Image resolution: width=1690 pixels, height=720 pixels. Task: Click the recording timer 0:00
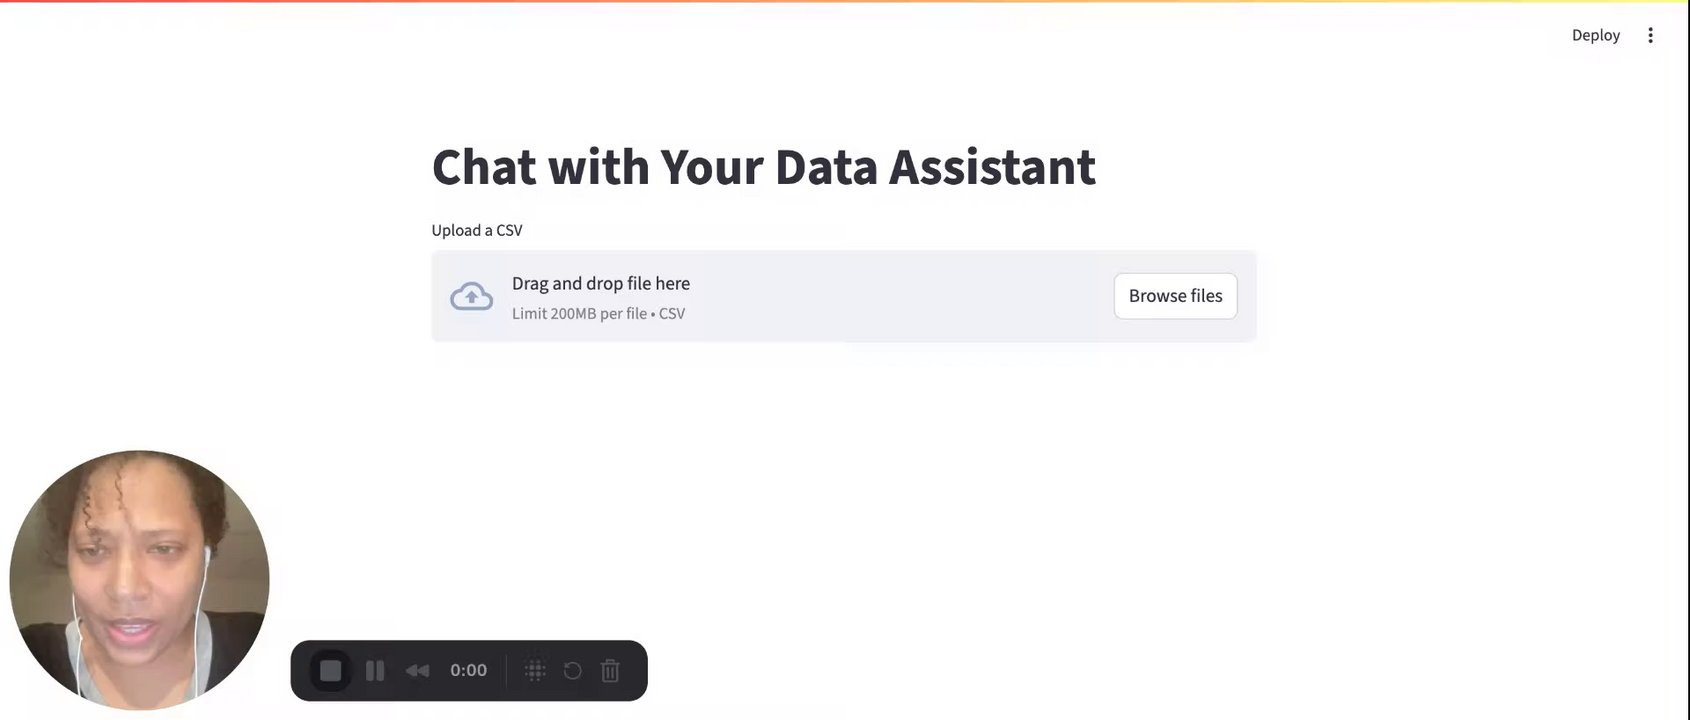(x=468, y=670)
